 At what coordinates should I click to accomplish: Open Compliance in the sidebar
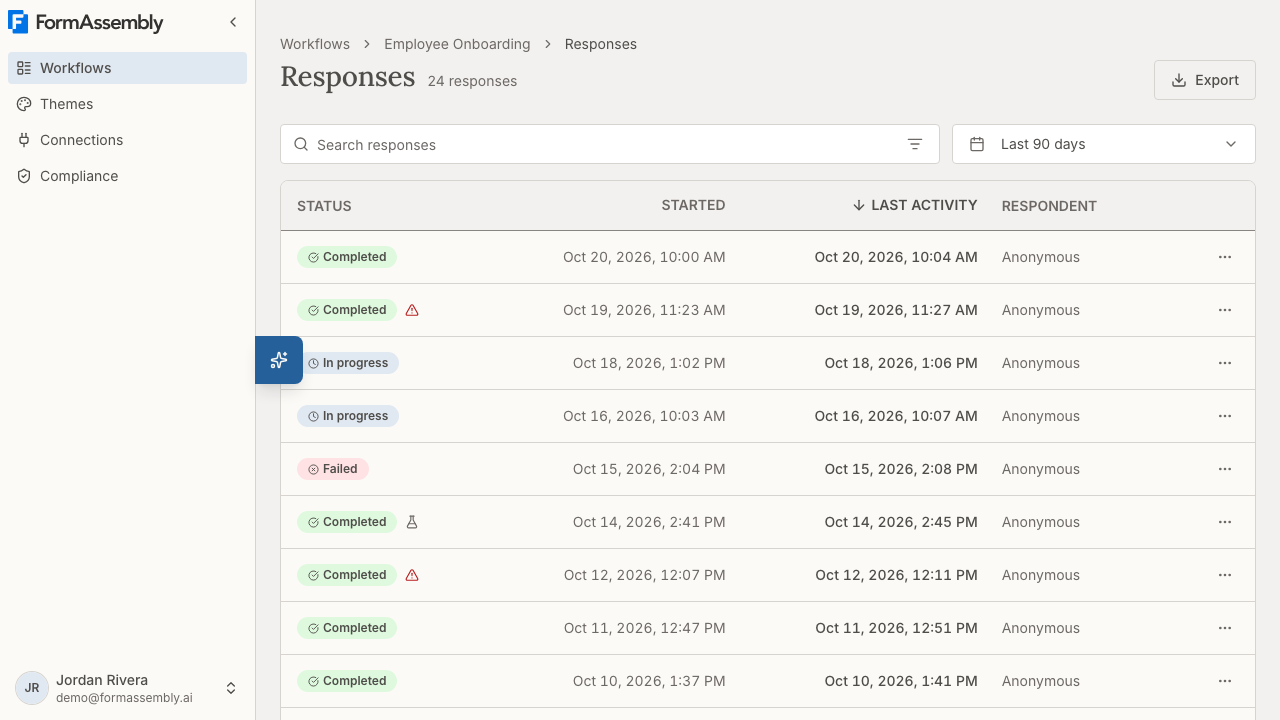128,176
